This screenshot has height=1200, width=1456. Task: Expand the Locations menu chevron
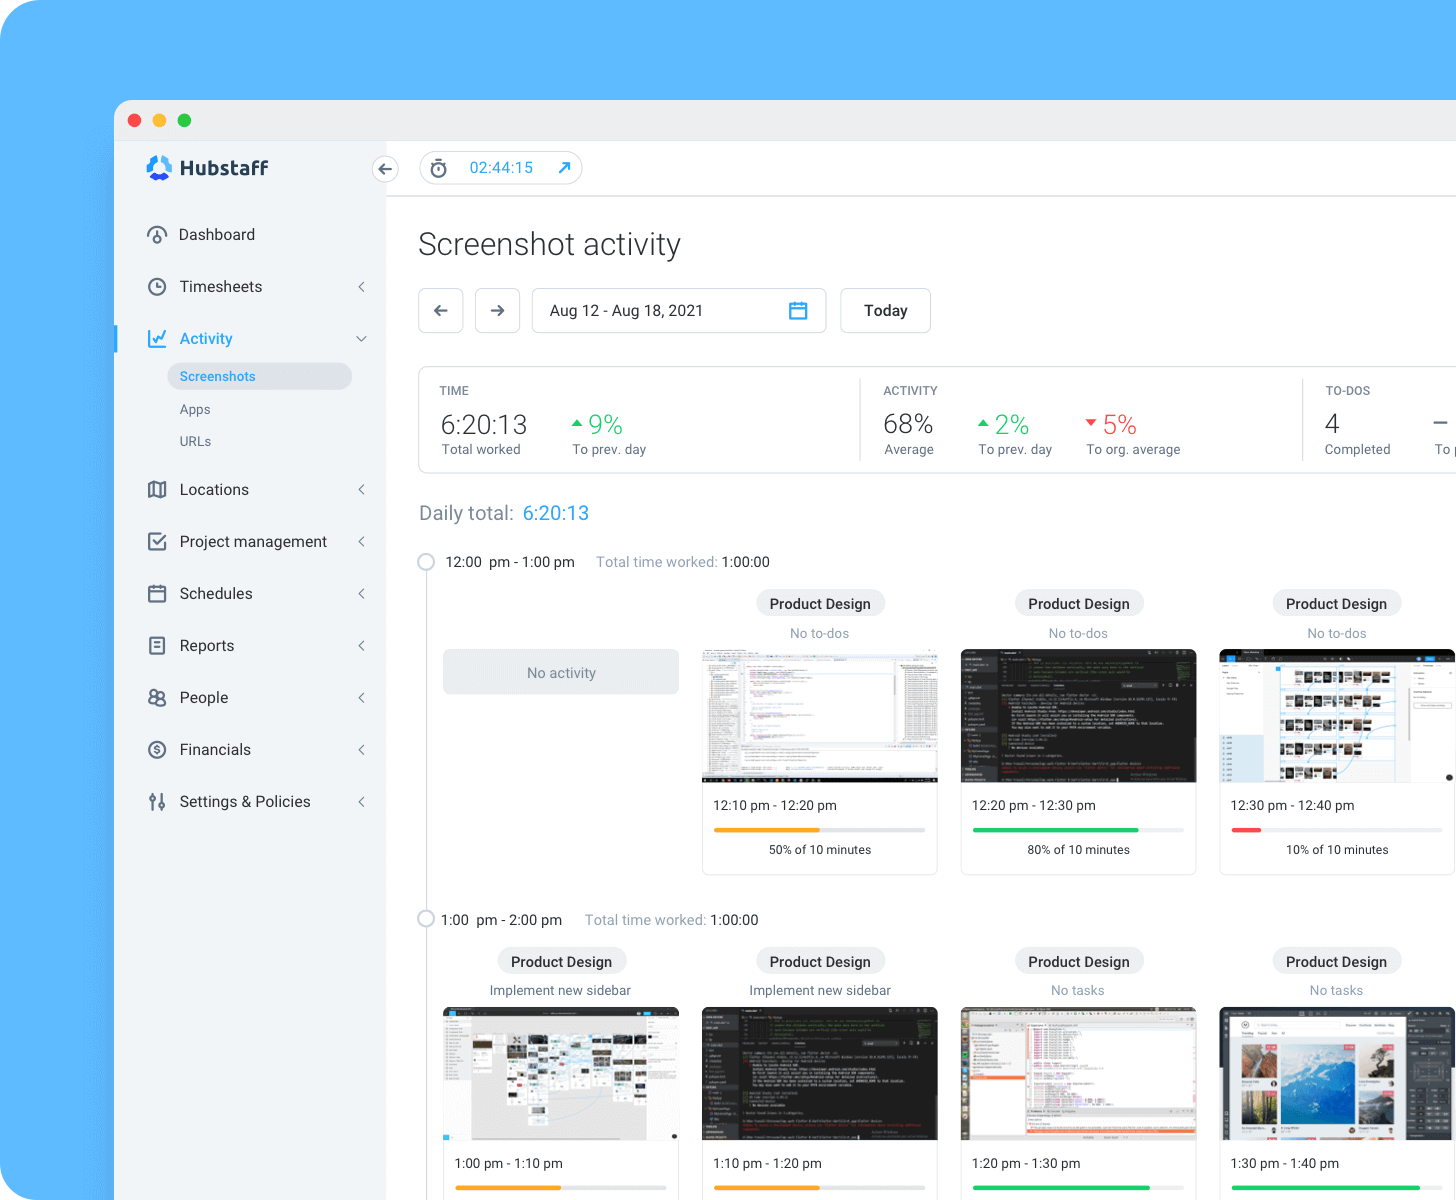(362, 490)
